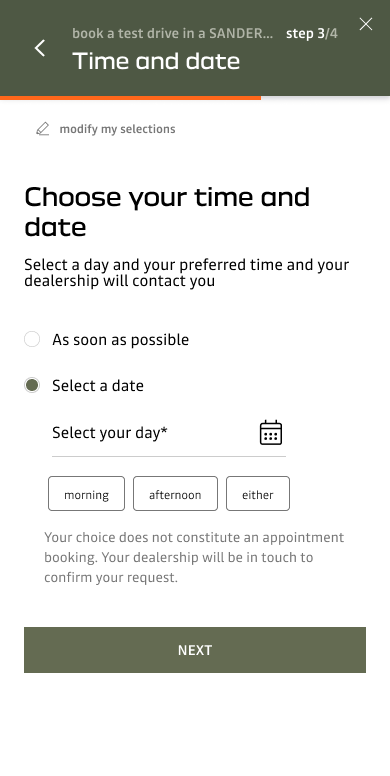Choose the morning time slot
The image size is (390, 776).
(87, 493)
